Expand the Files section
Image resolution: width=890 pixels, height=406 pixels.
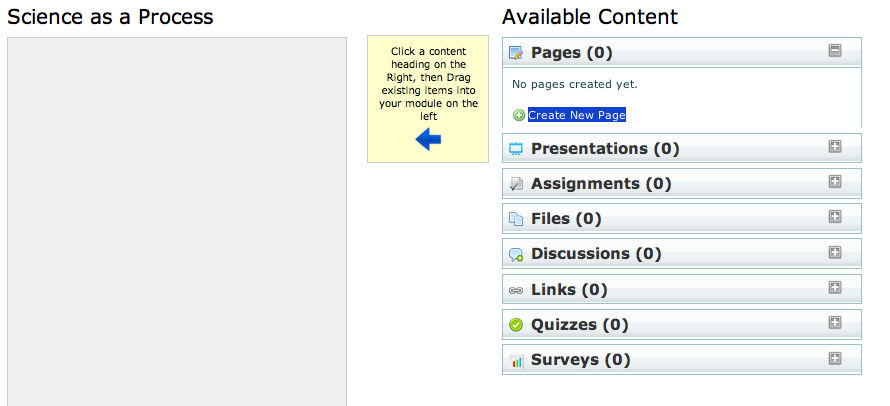pos(835,217)
